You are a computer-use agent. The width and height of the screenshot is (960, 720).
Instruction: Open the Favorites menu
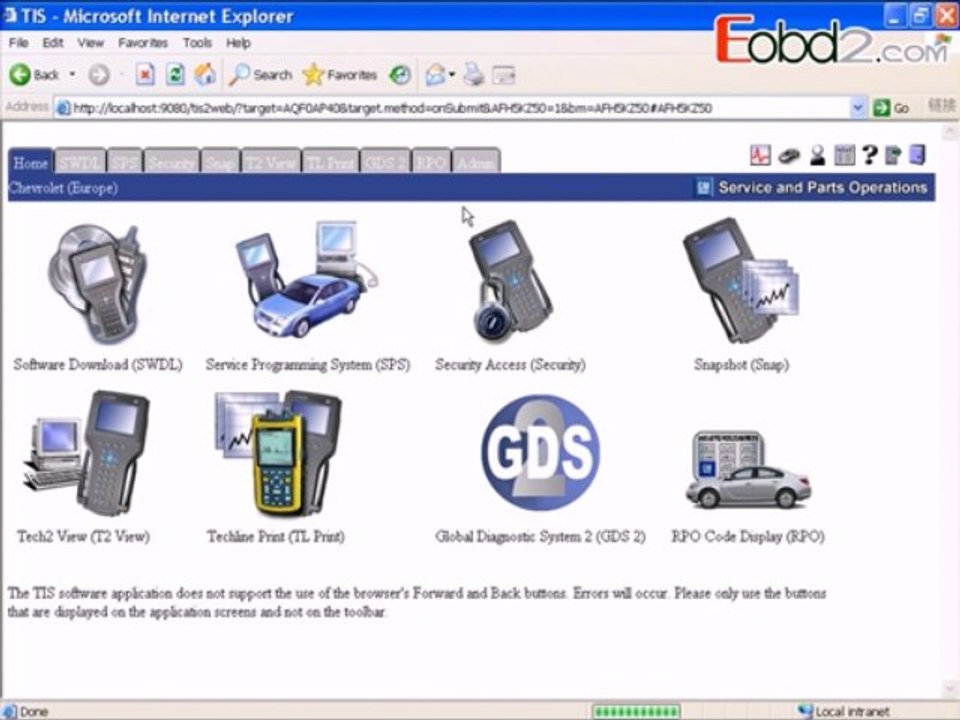143,43
